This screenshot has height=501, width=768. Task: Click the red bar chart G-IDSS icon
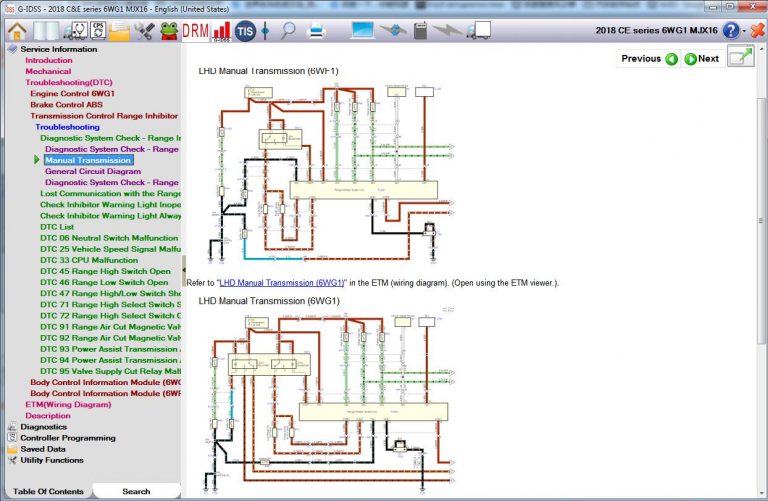click(x=222, y=30)
